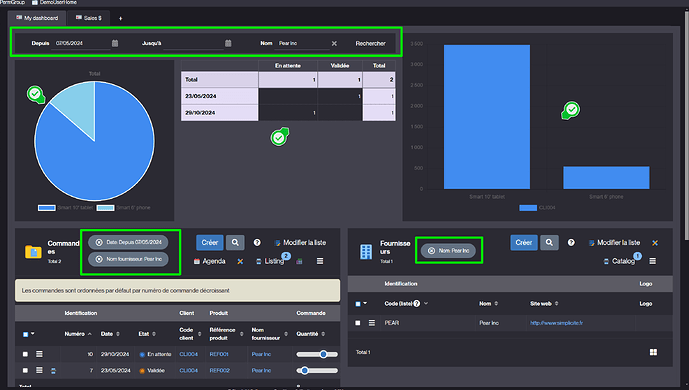Screen dimensions: 689x390
Task: Open help for the Fournisseurs list
Action: [571, 242]
